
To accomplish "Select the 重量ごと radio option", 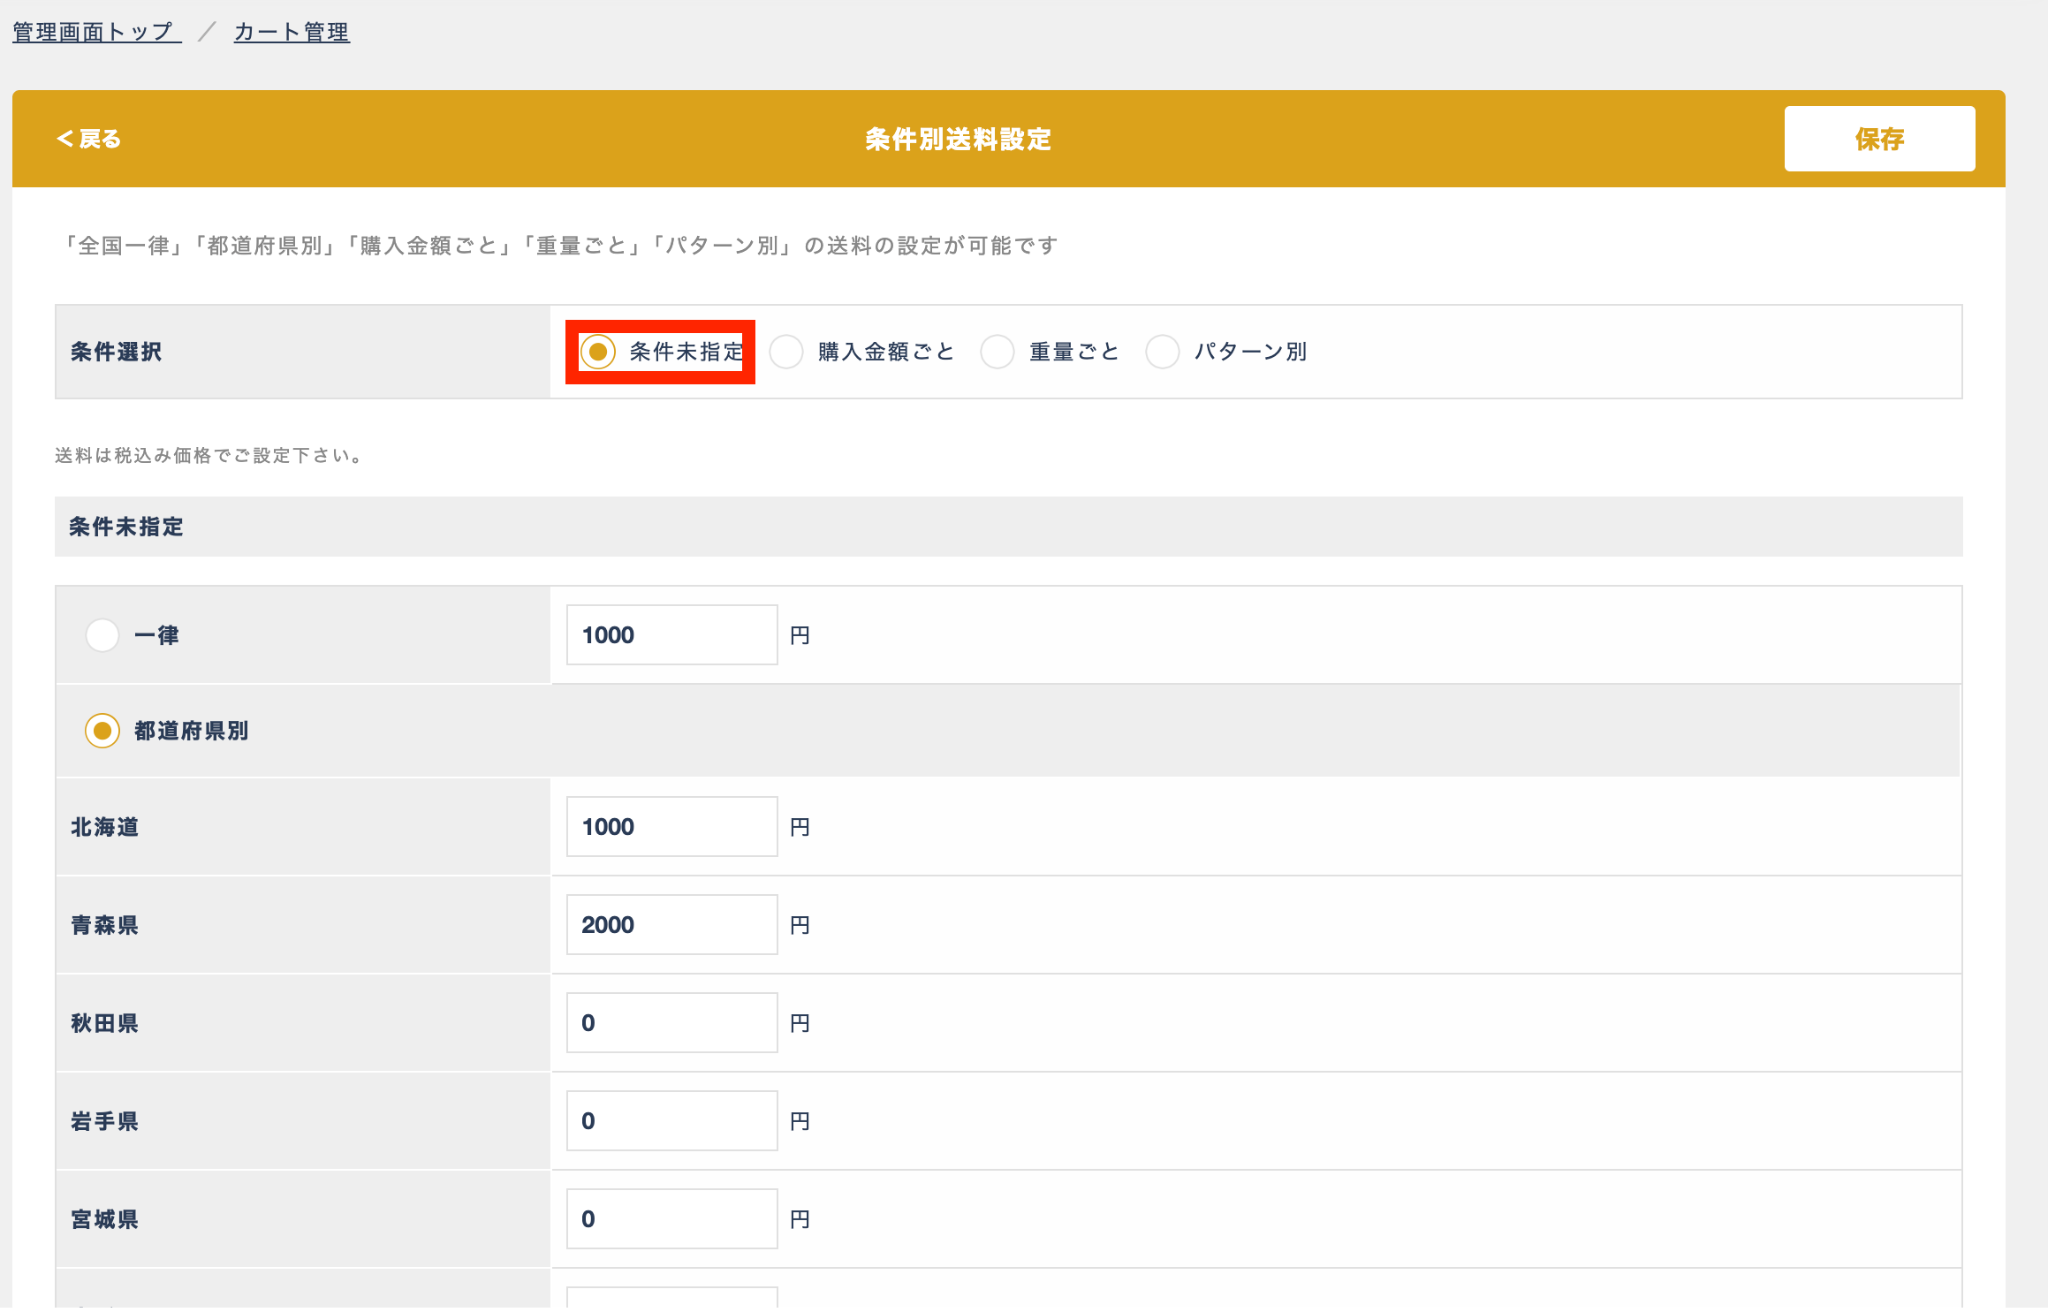I will pyautogui.click(x=998, y=352).
